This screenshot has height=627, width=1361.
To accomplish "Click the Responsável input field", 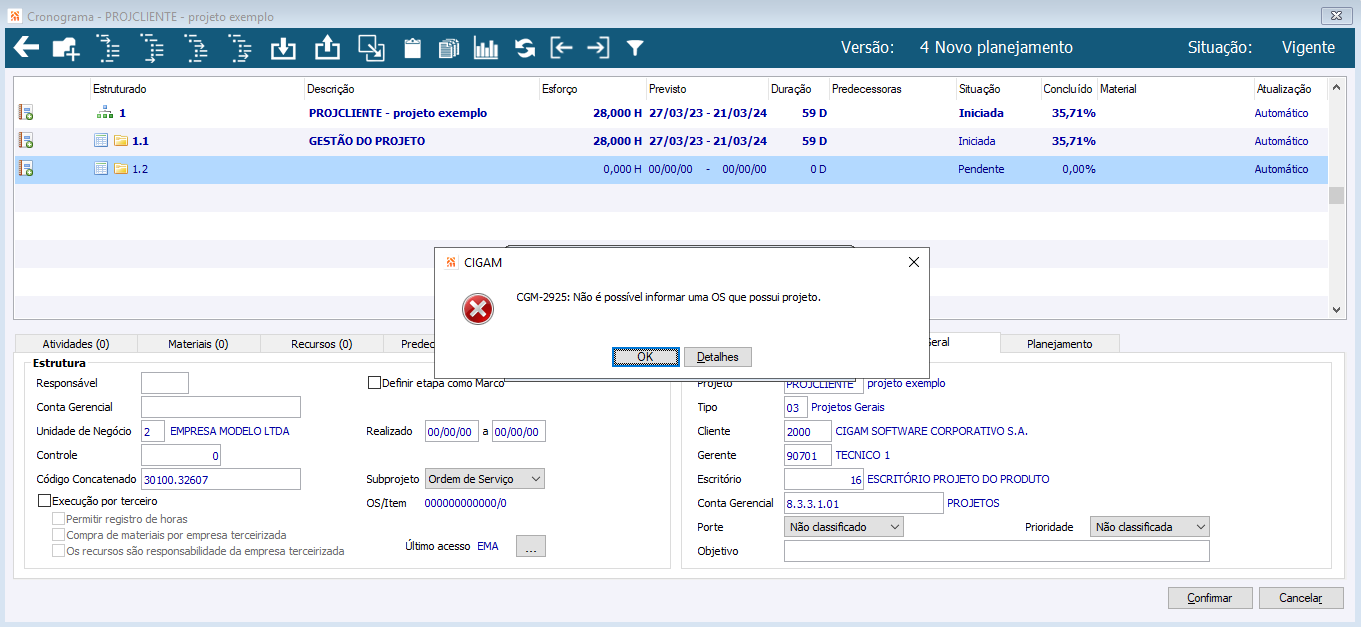I will click(165, 383).
